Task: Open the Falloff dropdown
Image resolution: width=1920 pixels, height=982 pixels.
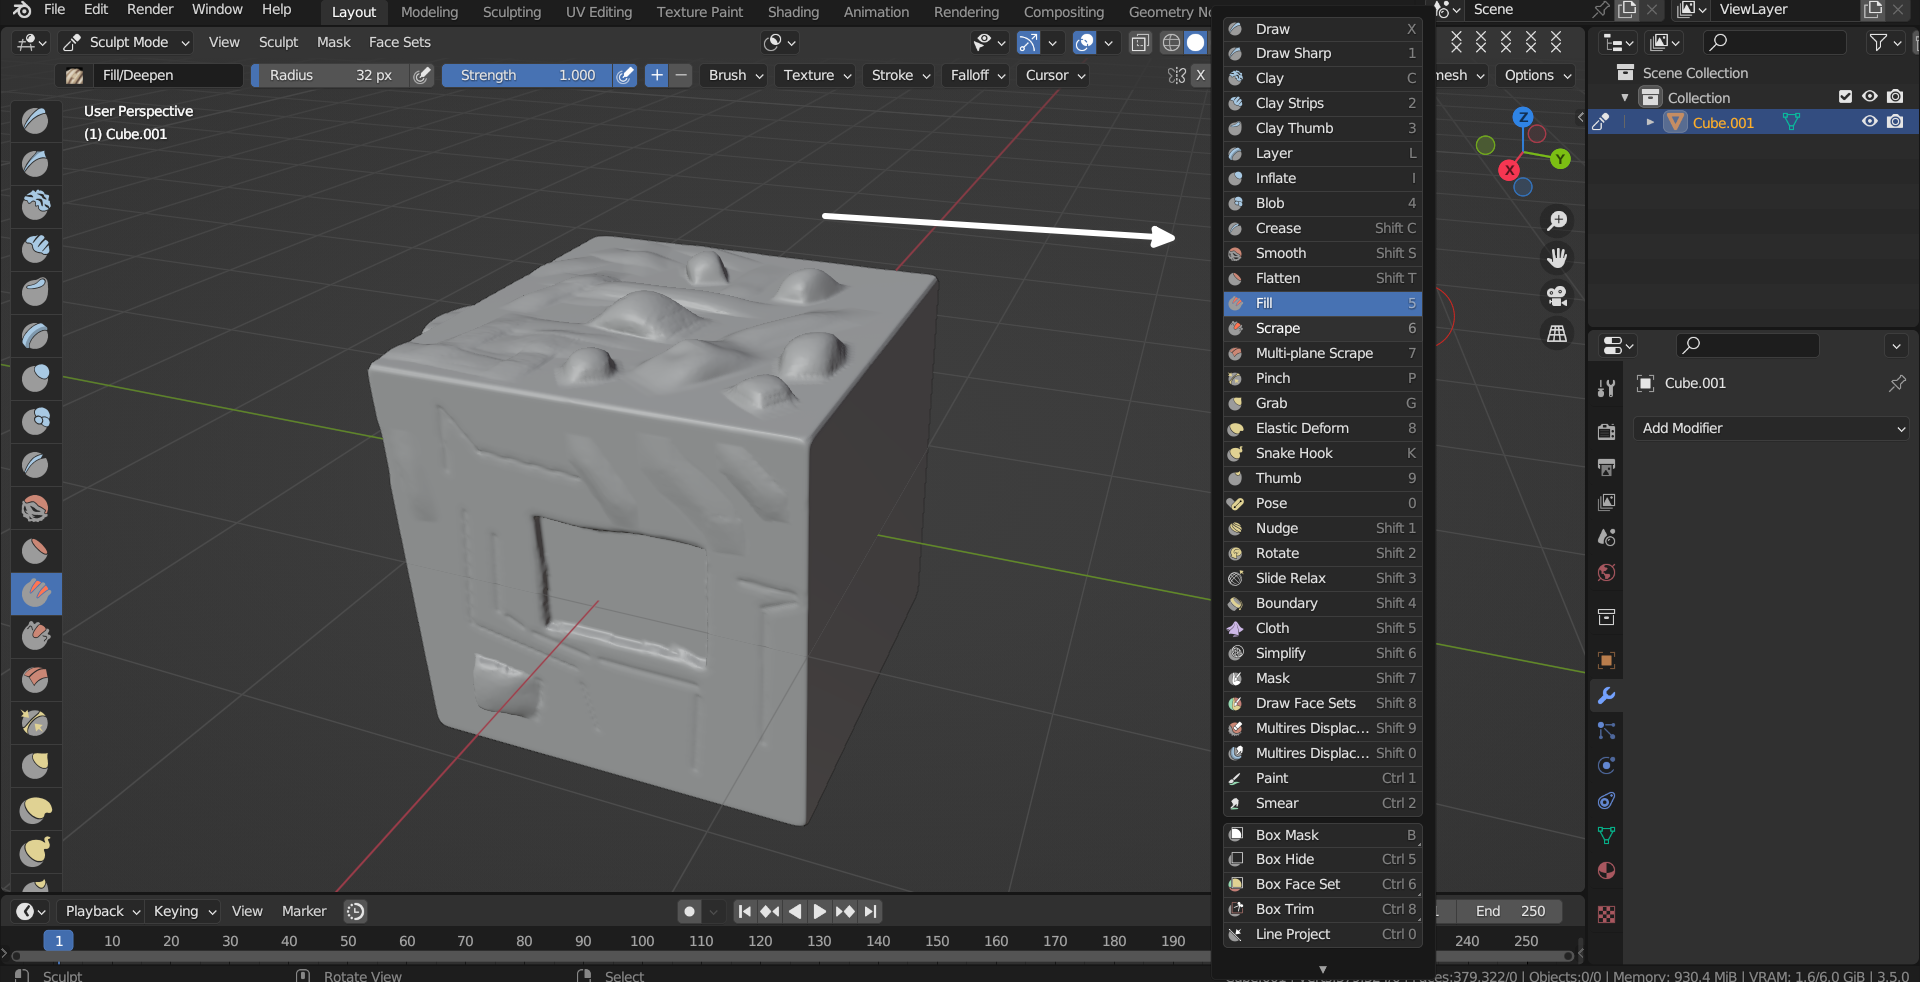Action: pos(976,75)
